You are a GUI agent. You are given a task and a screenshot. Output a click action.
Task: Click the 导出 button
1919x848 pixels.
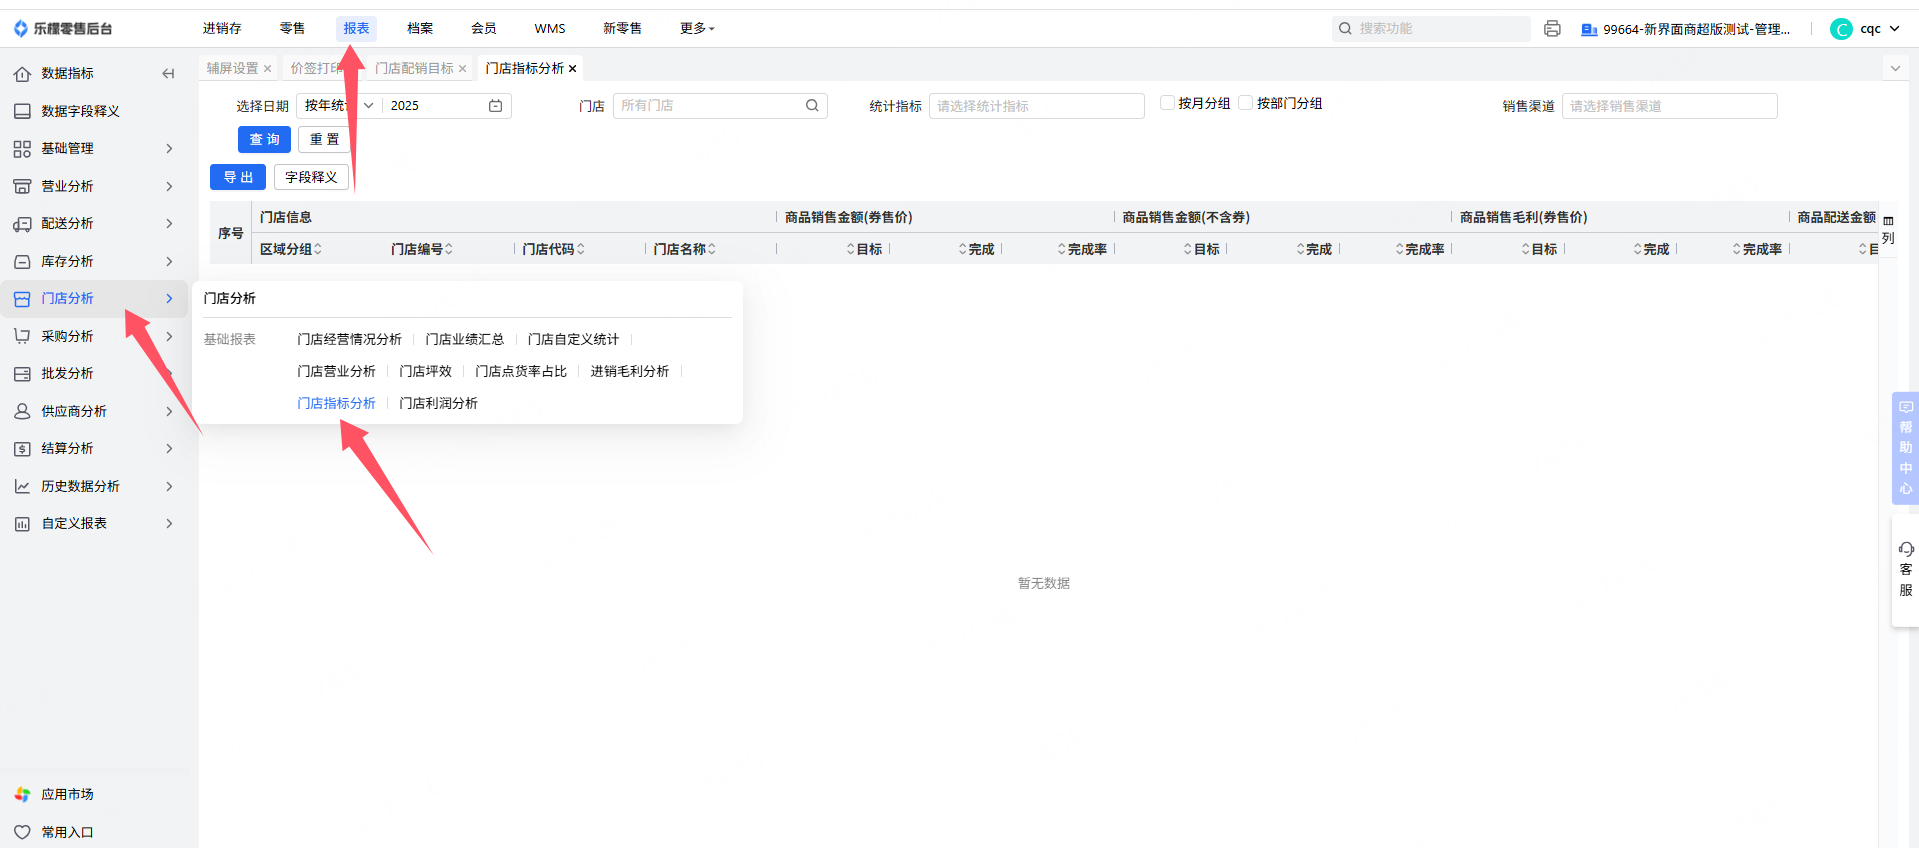coord(238,177)
